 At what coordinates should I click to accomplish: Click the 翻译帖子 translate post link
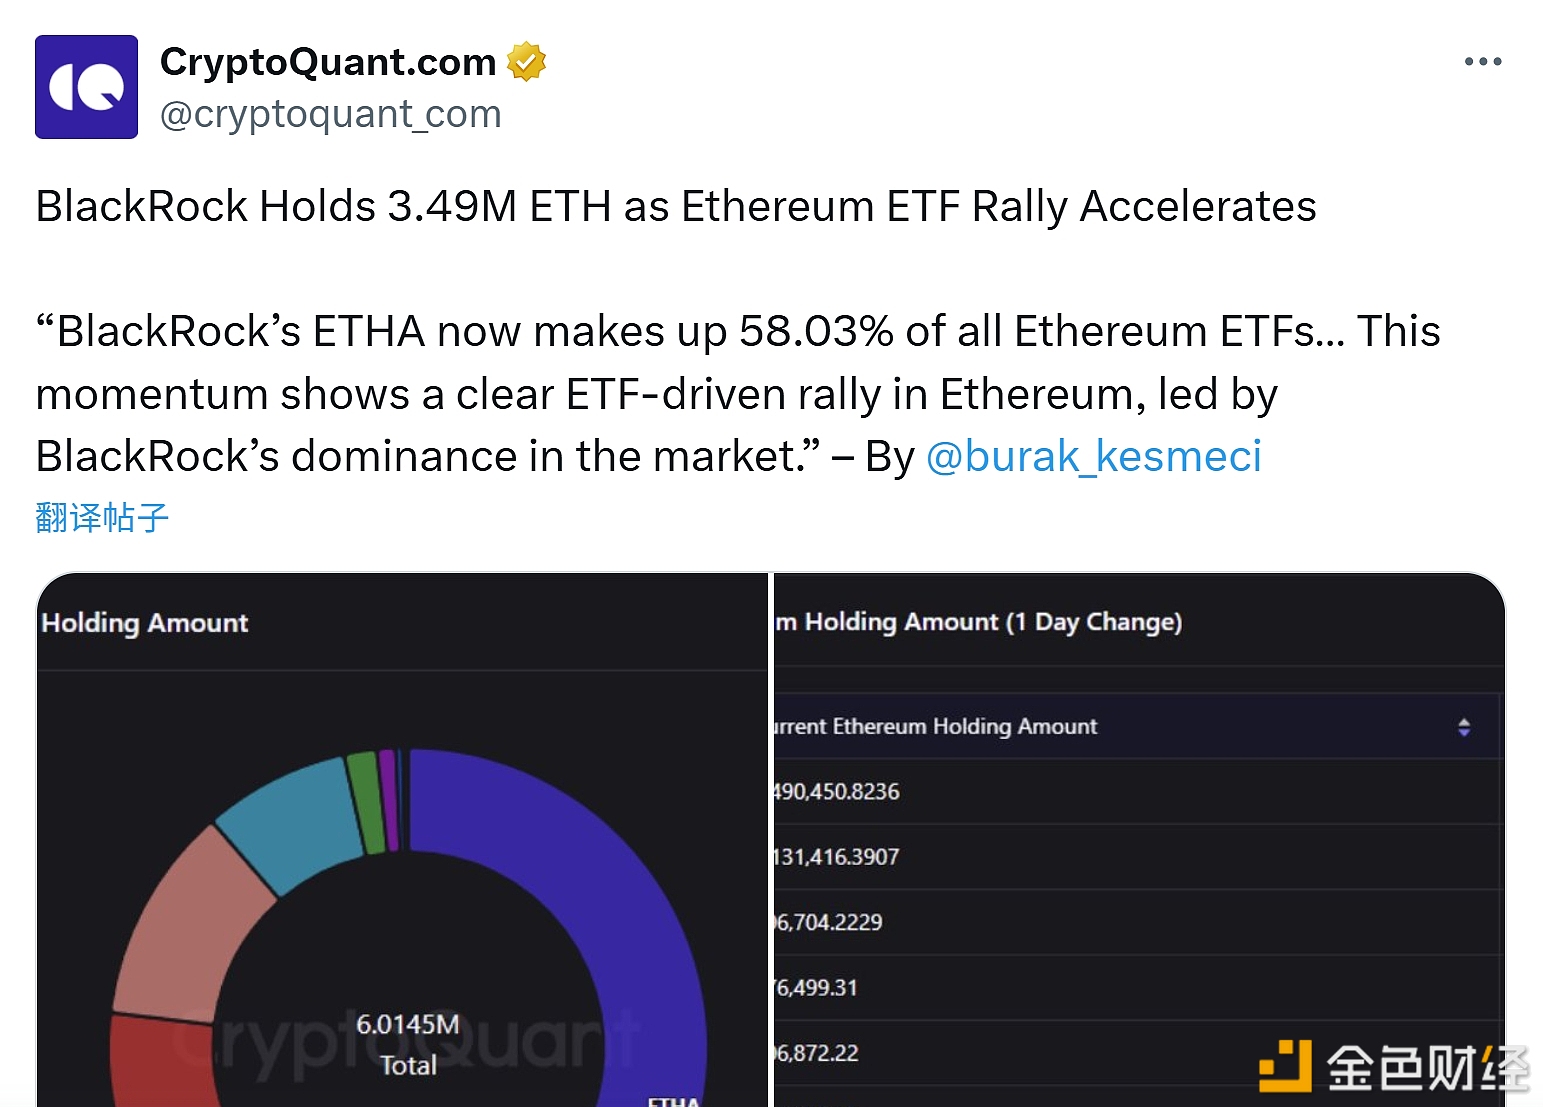pyautogui.click(x=102, y=517)
